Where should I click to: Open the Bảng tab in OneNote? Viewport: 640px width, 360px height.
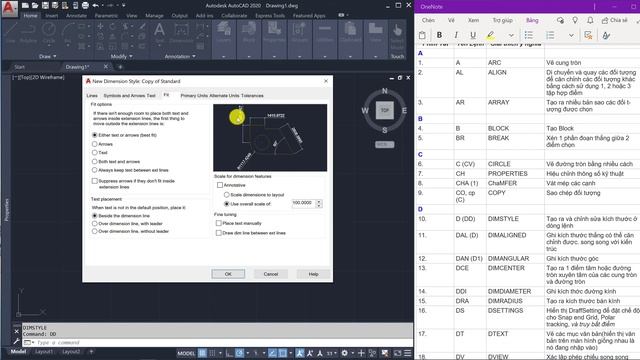click(532, 20)
